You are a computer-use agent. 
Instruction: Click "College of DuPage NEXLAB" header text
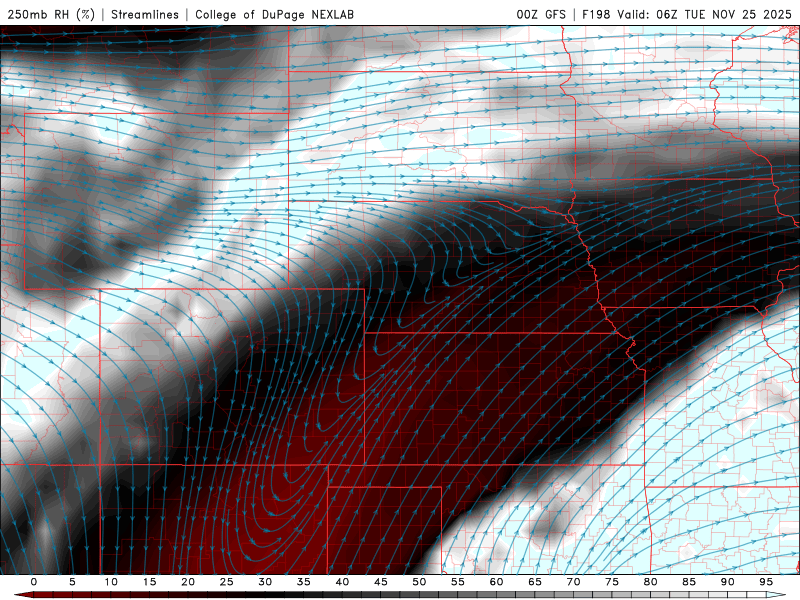point(274,14)
